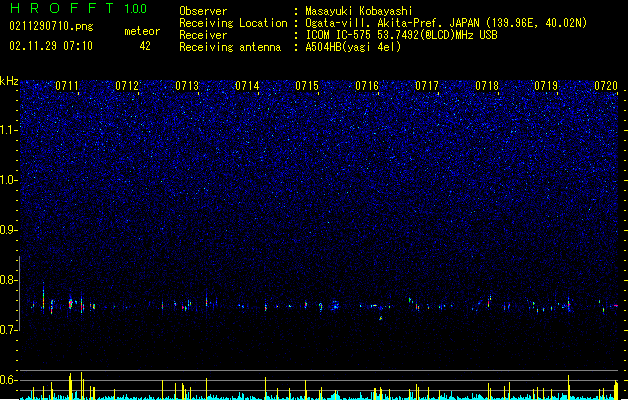Click the Receiver label

click(x=203, y=35)
